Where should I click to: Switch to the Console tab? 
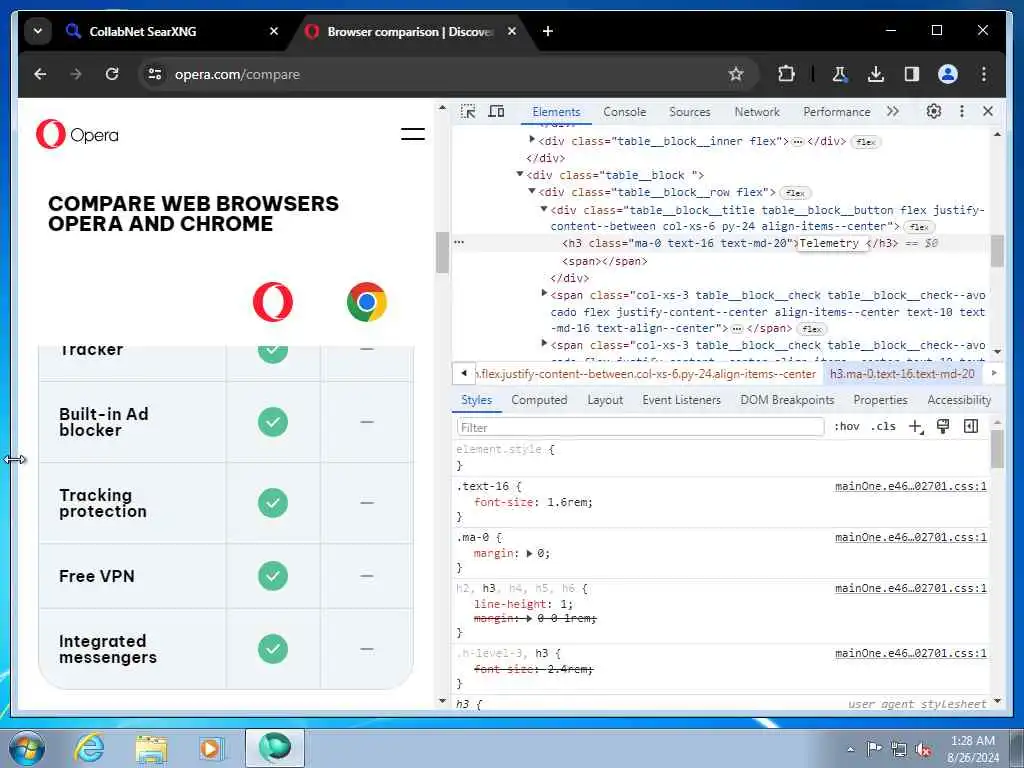[624, 112]
